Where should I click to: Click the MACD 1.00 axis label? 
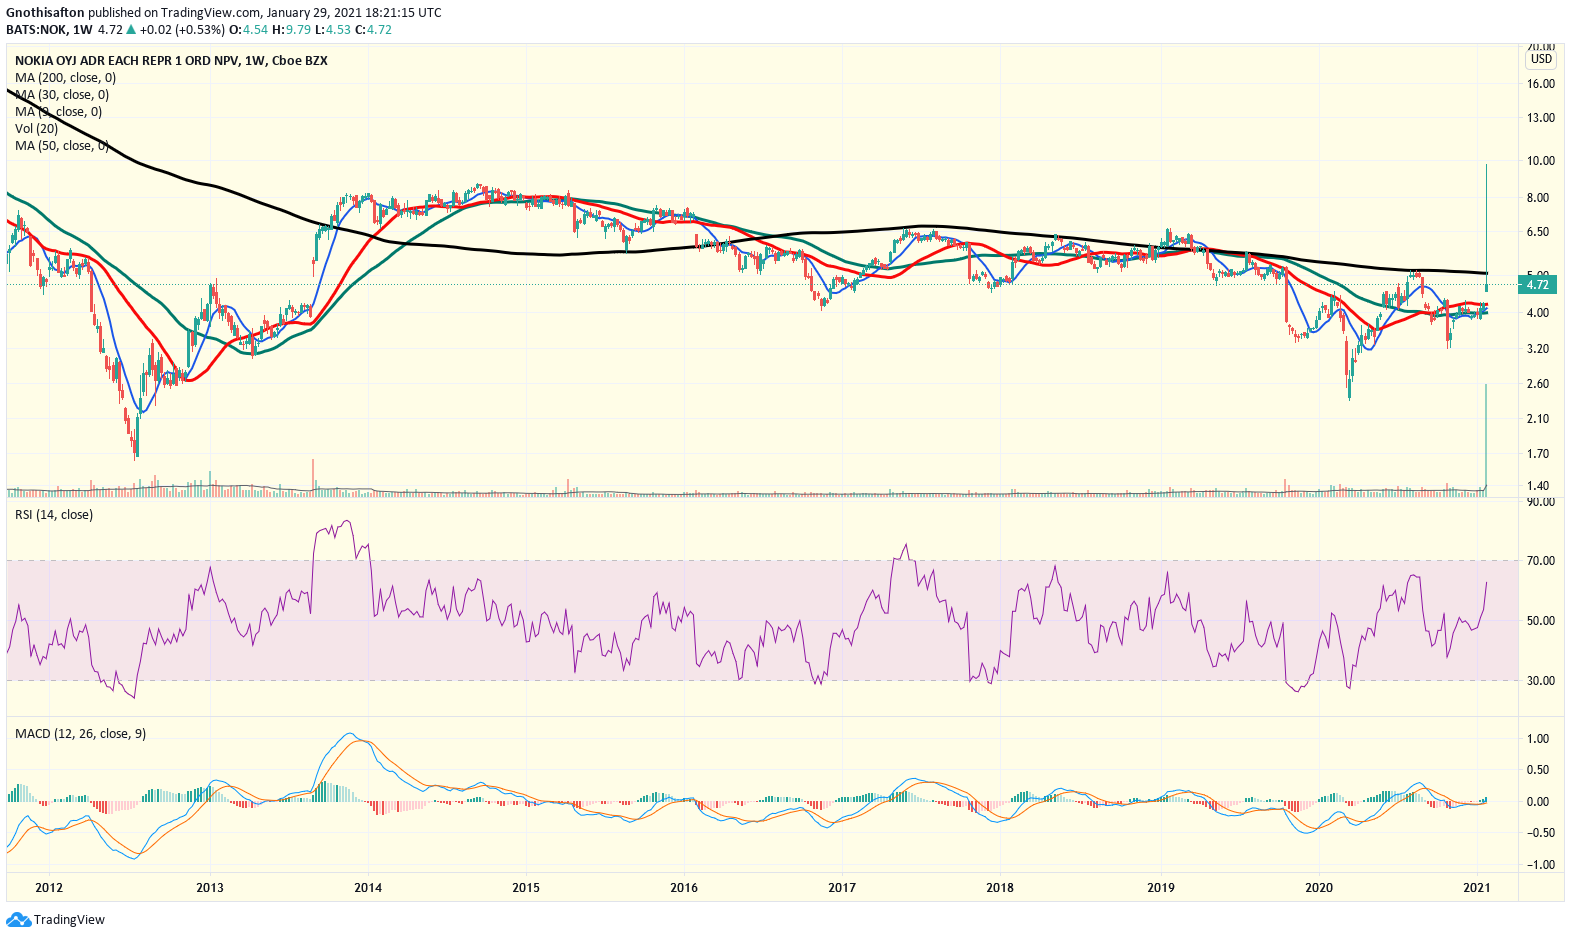point(1539,739)
